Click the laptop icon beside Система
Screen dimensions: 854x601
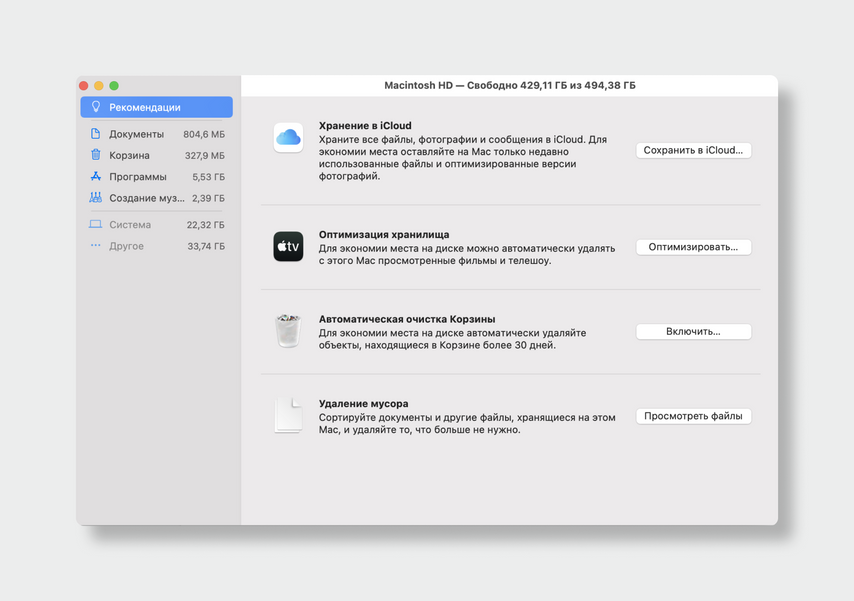(x=95, y=224)
